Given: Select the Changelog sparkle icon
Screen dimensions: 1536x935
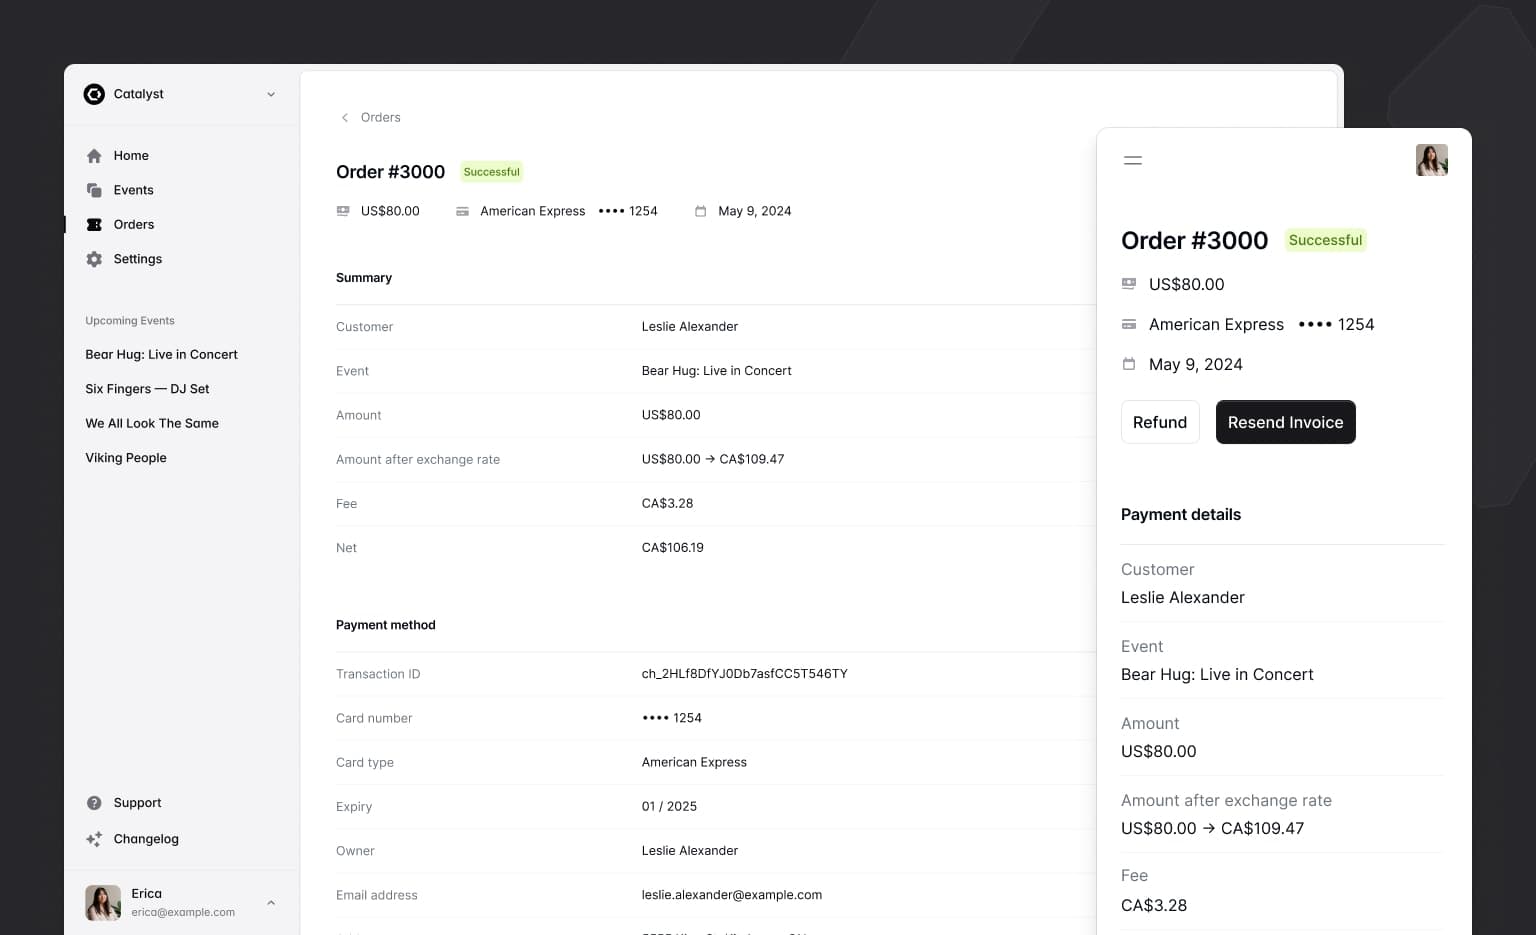Looking at the screenshot, I should [x=94, y=839].
